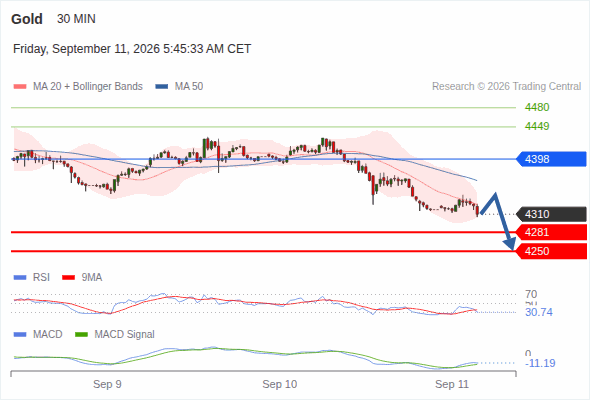The width and height of the screenshot is (590, 400).
Task: Click the 4480 resistance level label
Action: 537,107
